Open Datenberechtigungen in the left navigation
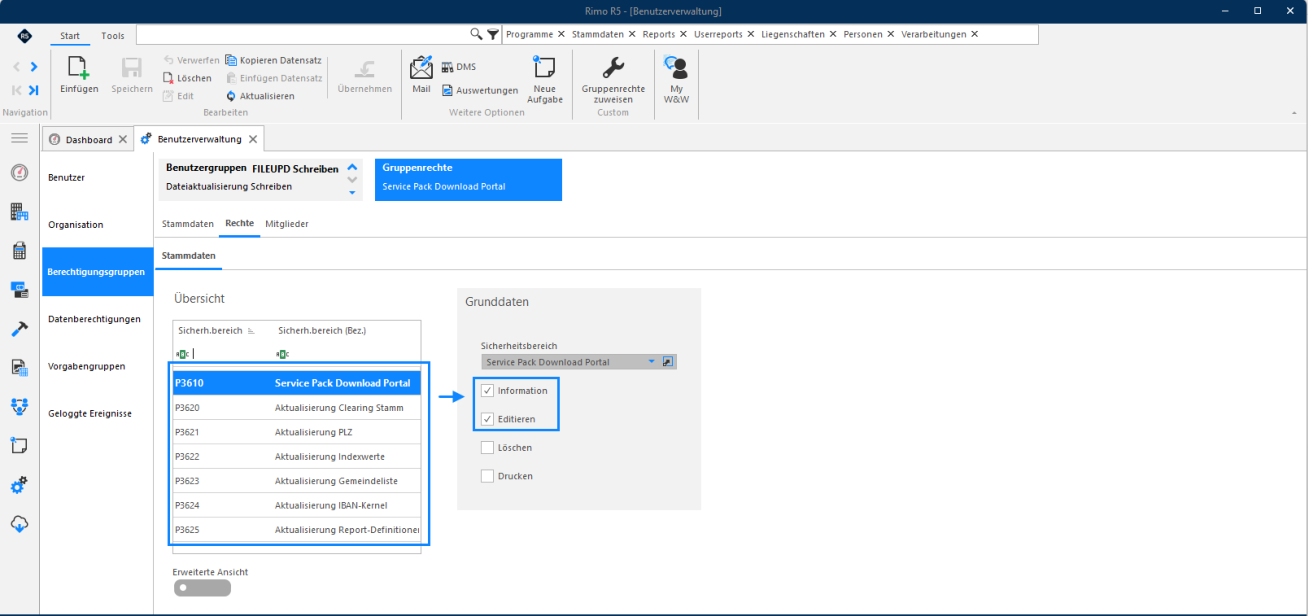Image resolution: width=1309 pixels, height=616 pixels. click(x=98, y=319)
